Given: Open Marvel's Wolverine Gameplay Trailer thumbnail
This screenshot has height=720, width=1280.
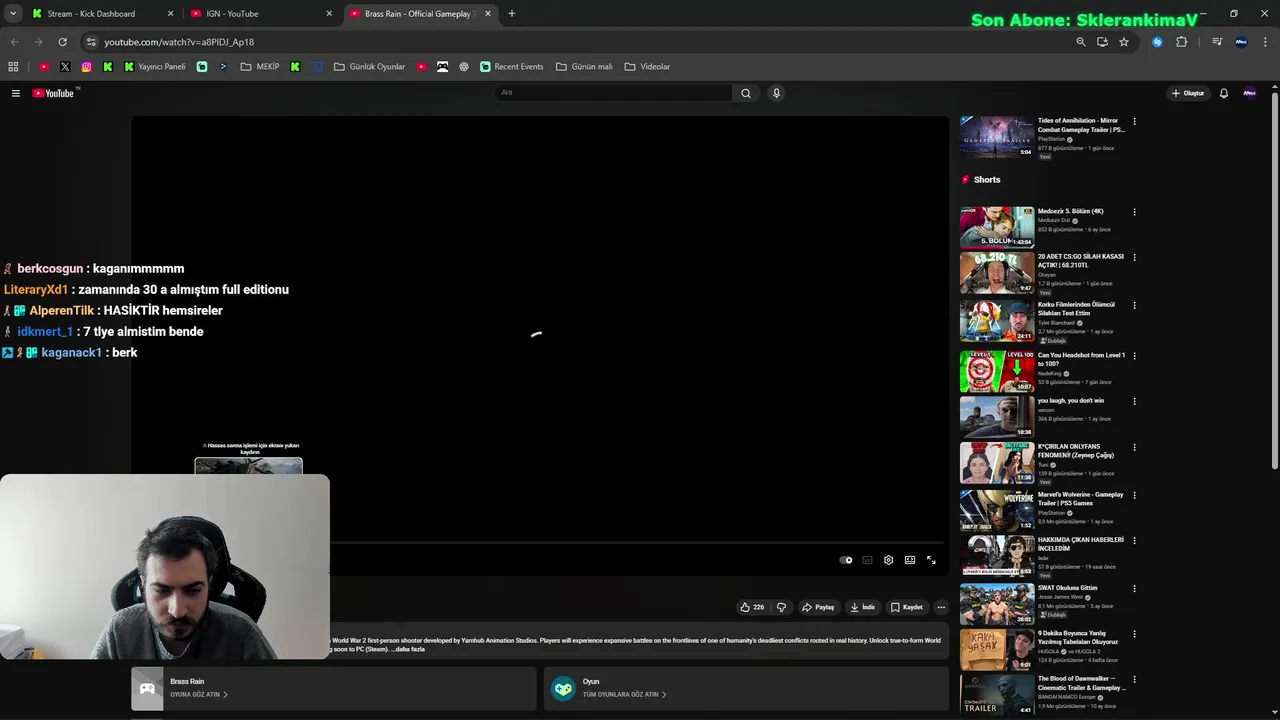Looking at the screenshot, I should (997, 510).
